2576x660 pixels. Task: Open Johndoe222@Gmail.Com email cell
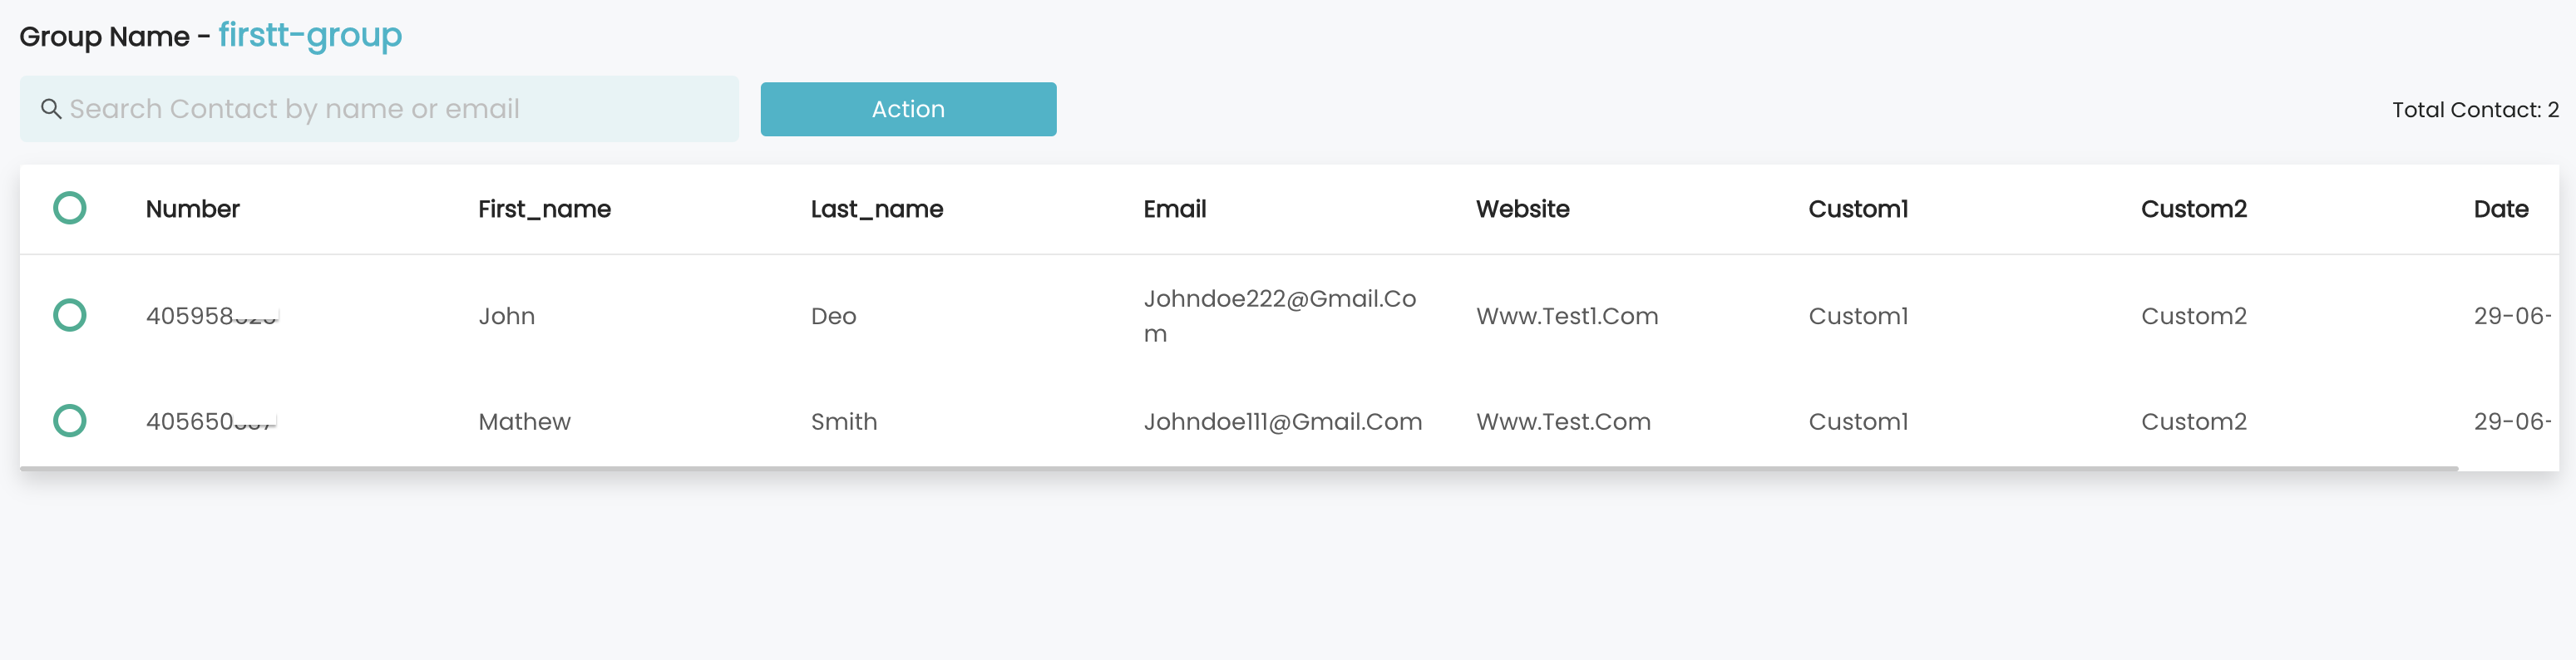(x=1280, y=316)
